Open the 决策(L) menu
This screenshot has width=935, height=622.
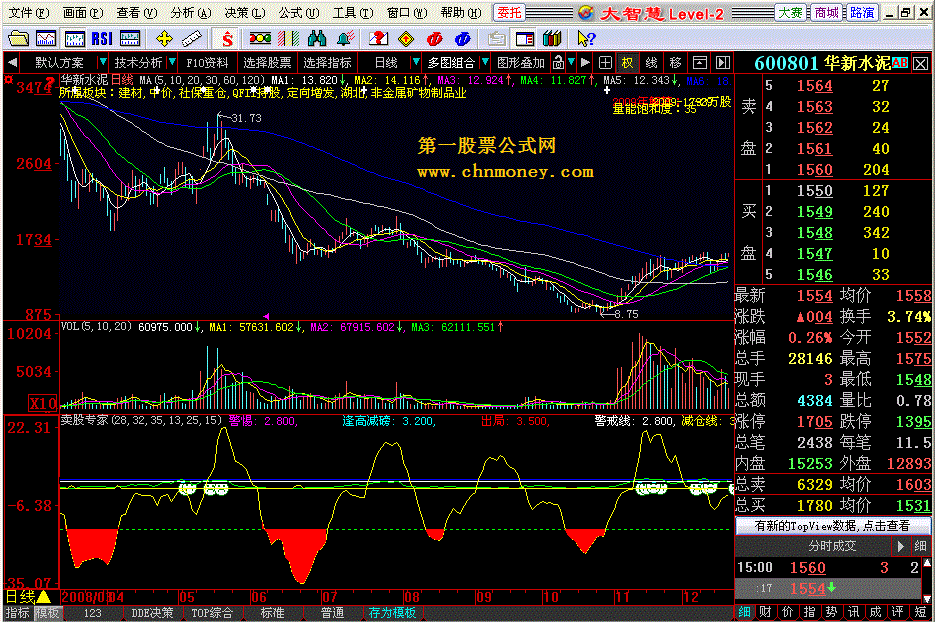(x=244, y=13)
